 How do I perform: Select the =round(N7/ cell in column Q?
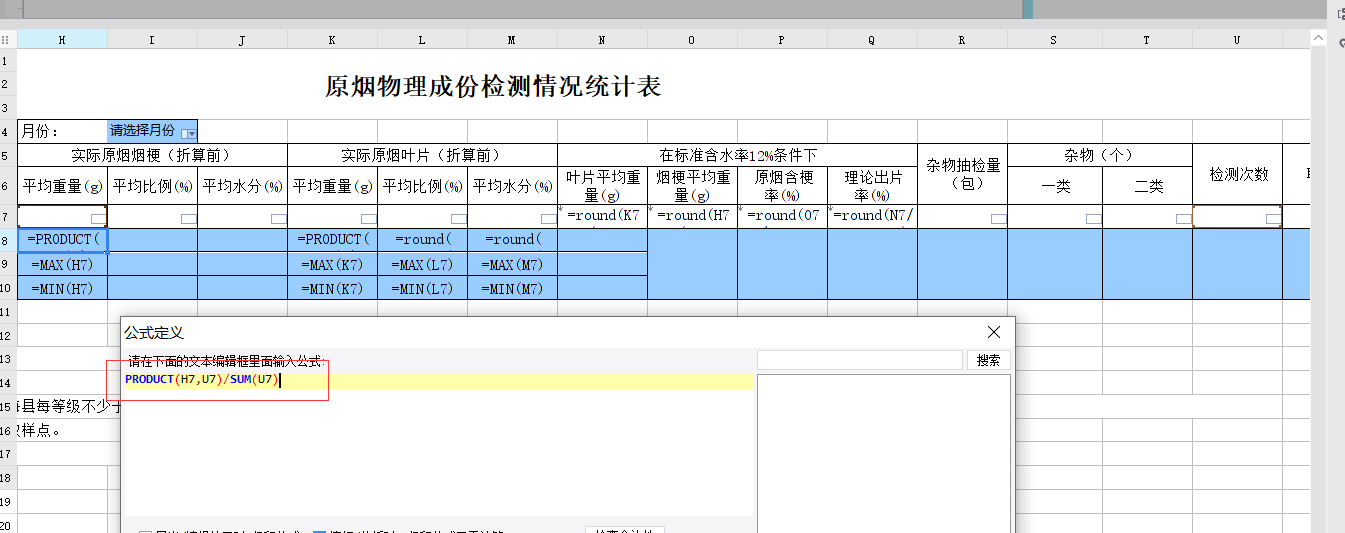pyautogui.click(x=872, y=216)
